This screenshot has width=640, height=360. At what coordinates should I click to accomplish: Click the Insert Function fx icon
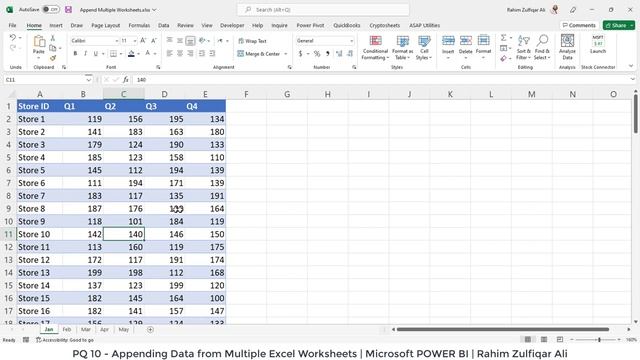point(126,80)
